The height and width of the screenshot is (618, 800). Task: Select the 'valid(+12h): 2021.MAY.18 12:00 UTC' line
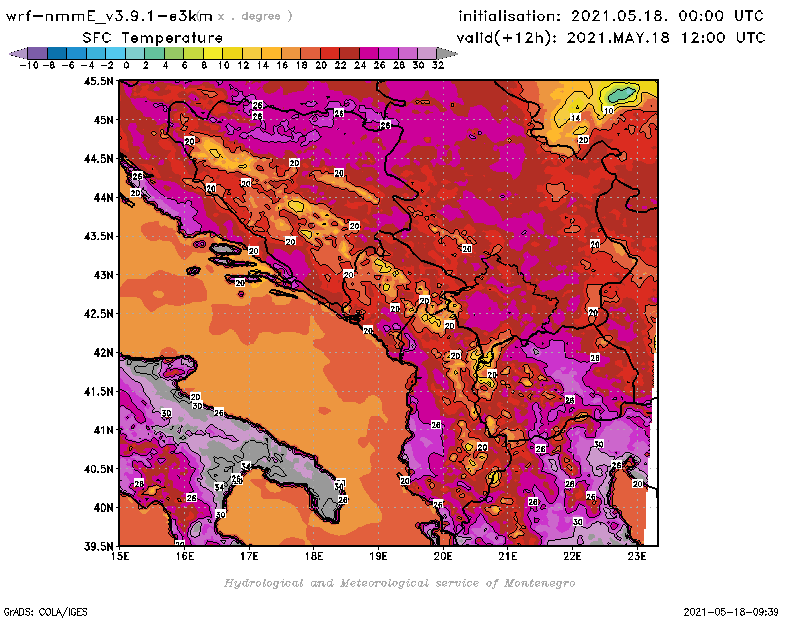611,38
